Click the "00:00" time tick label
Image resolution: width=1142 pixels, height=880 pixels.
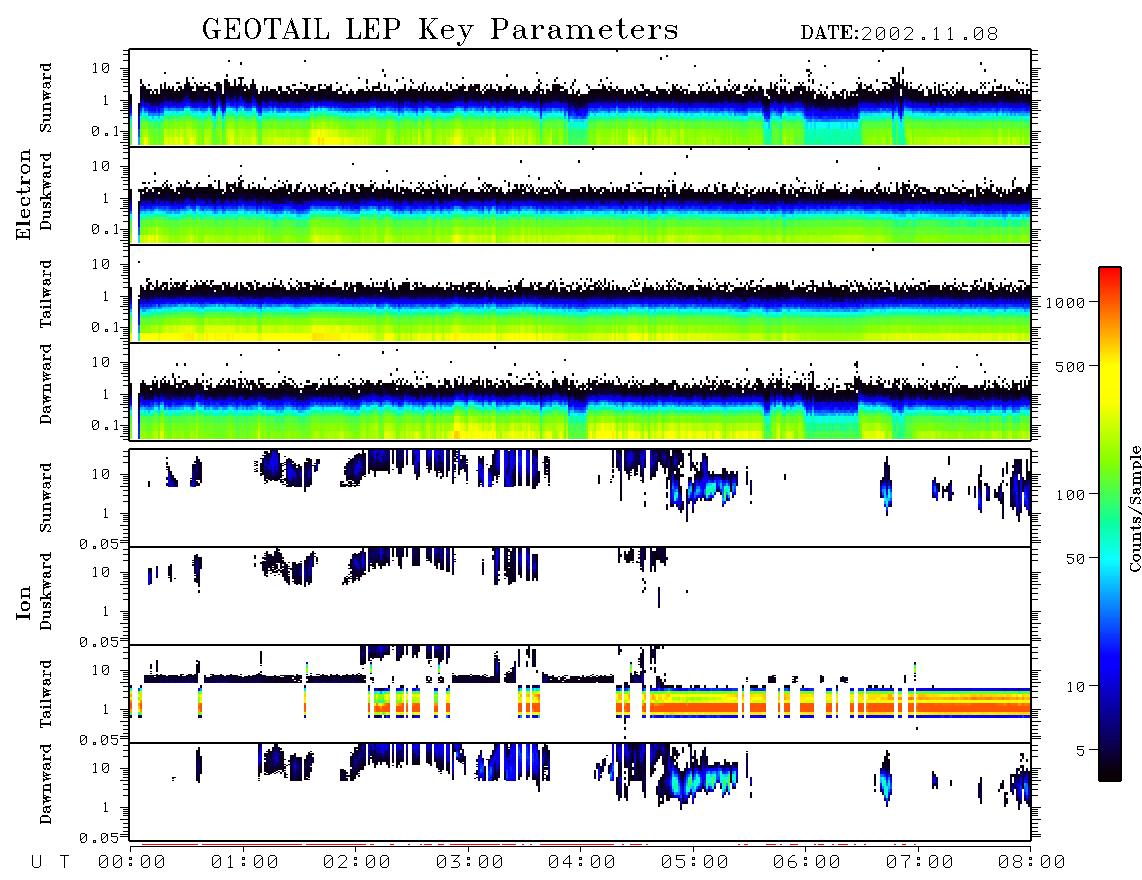[132, 863]
